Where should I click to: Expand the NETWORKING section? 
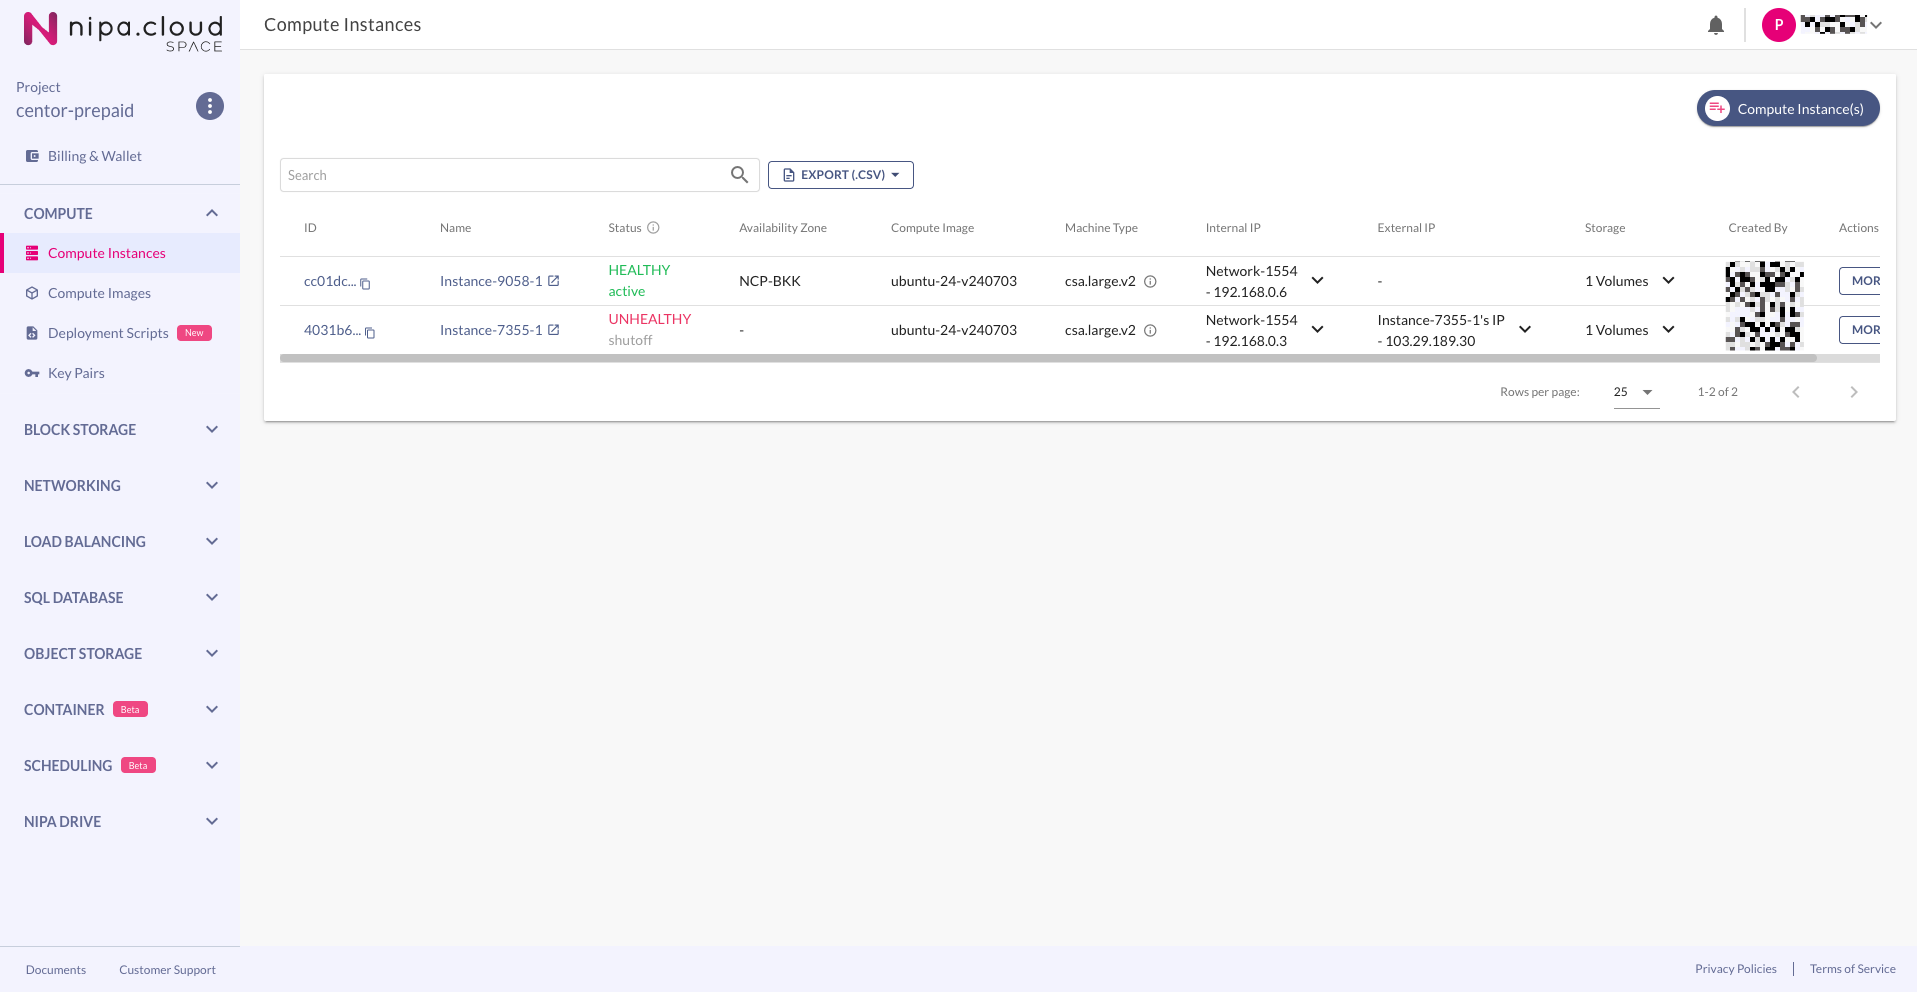(x=212, y=485)
